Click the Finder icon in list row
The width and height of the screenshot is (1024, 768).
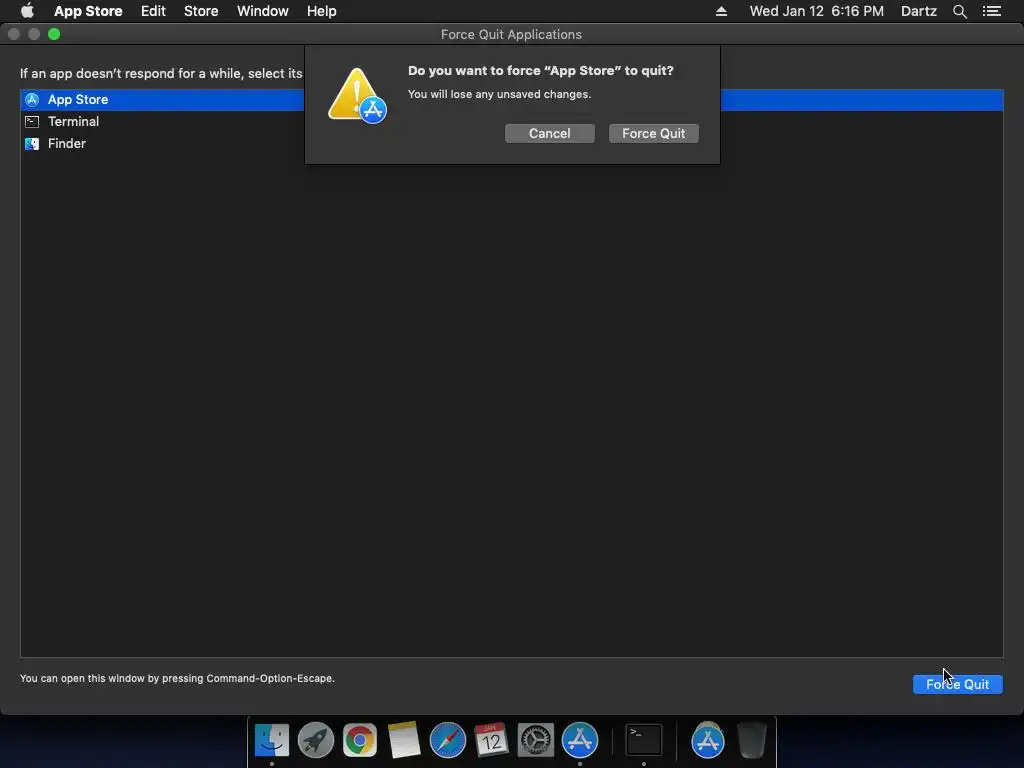[x=32, y=144]
